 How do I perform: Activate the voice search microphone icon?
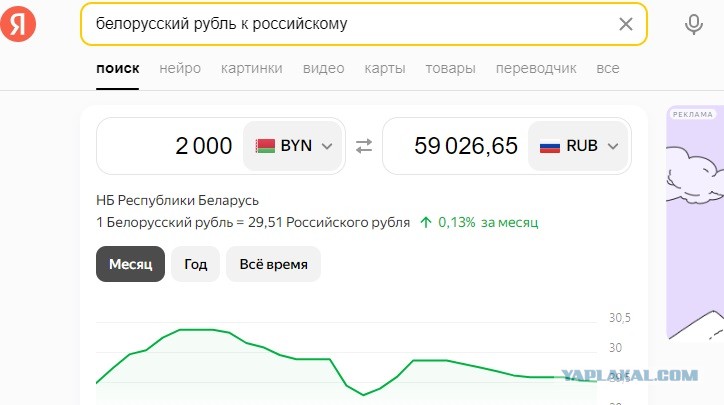coord(694,24)
